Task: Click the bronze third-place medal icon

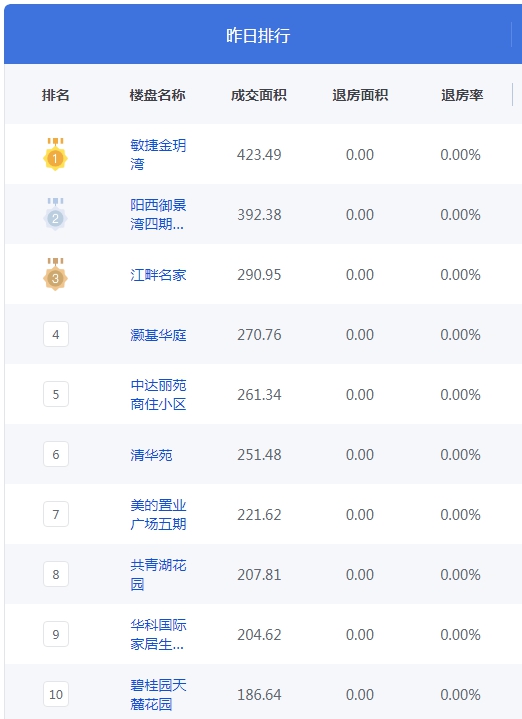Action: point(56,274)
